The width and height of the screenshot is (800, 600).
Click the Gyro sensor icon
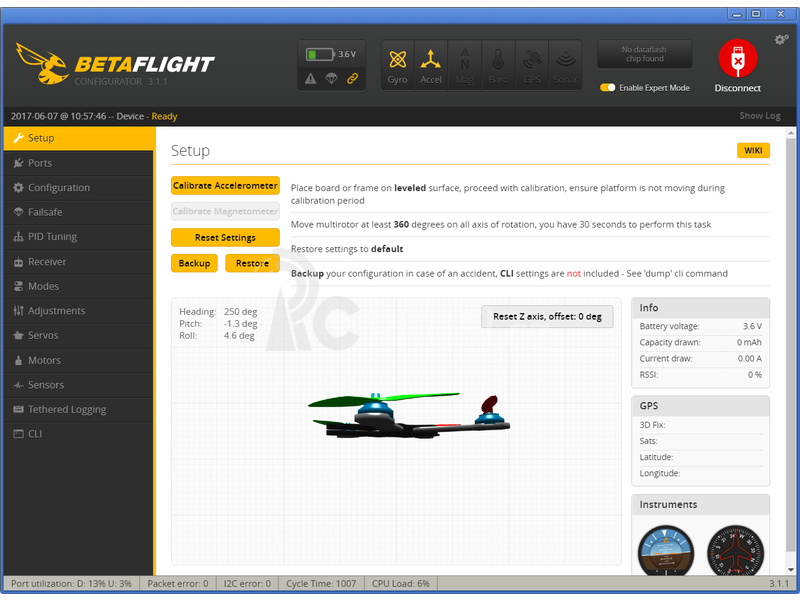tap(397, 66)
